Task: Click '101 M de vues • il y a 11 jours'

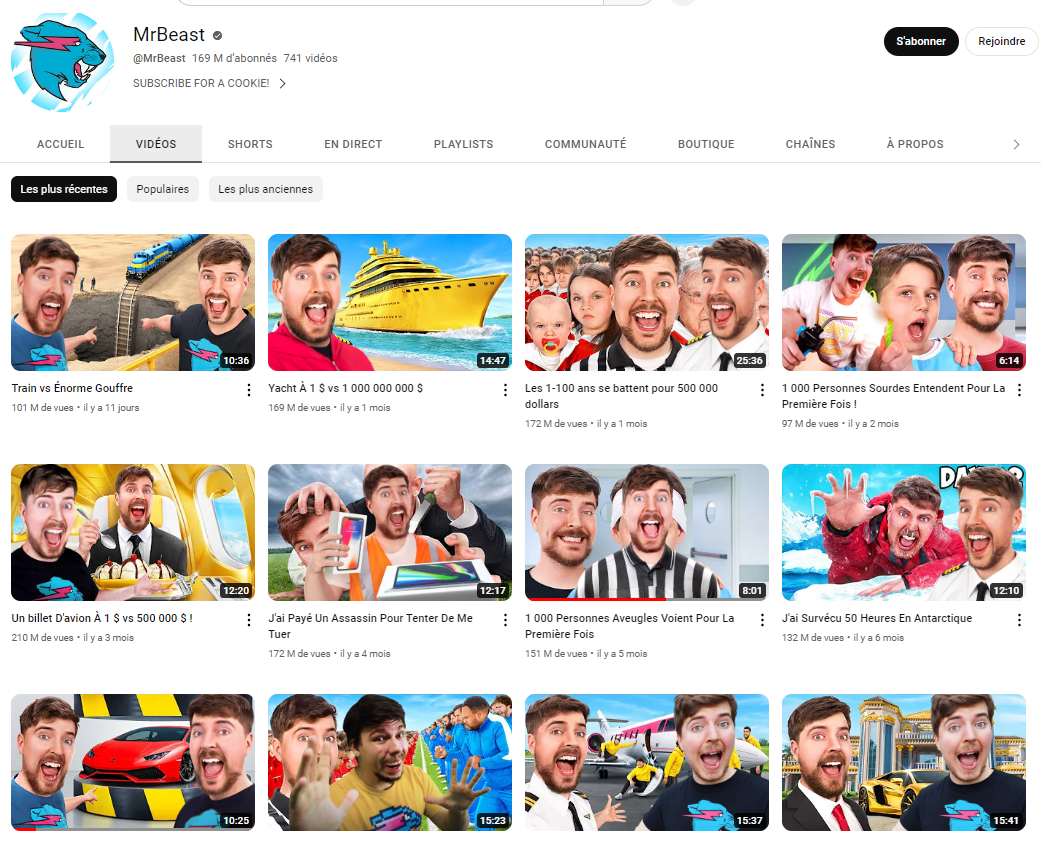Action: pos(76,408)
